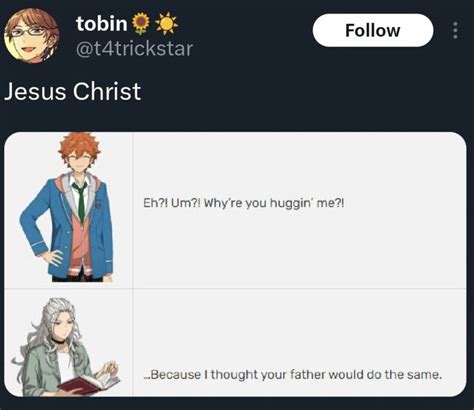
Task: Click the sun emoji after the sunflower
Action: (x=167, y=24)
